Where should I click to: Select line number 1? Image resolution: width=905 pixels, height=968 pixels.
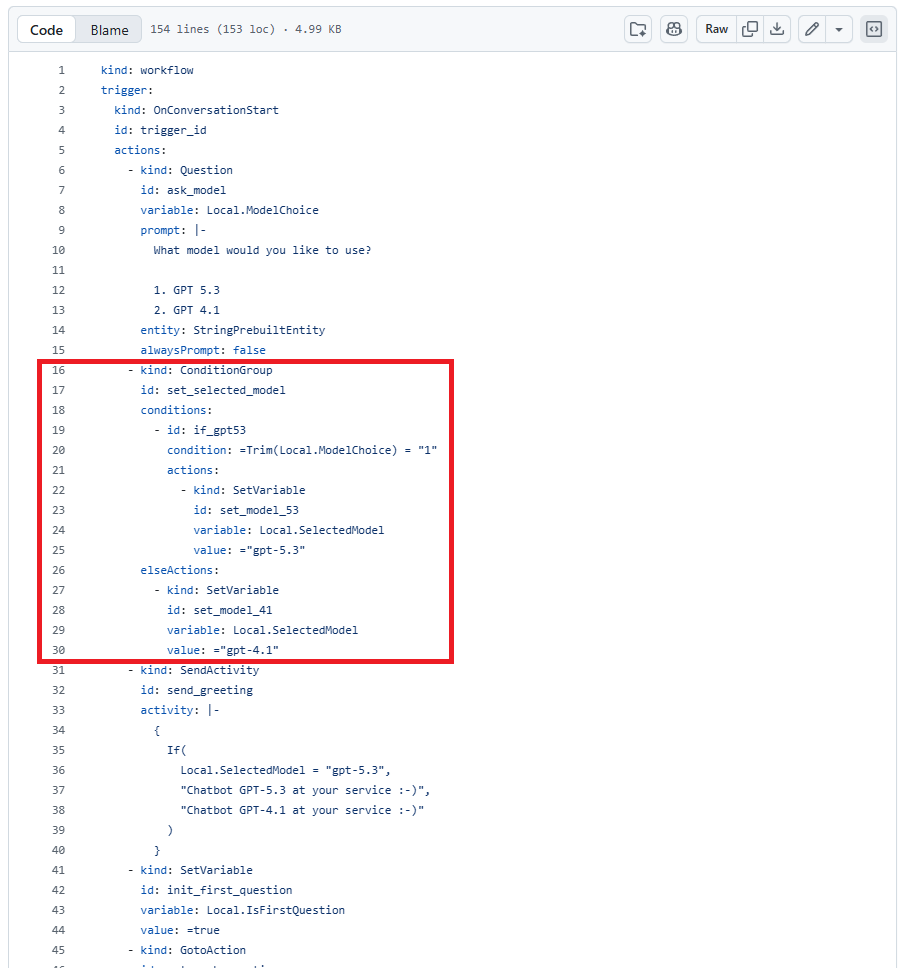61,70
